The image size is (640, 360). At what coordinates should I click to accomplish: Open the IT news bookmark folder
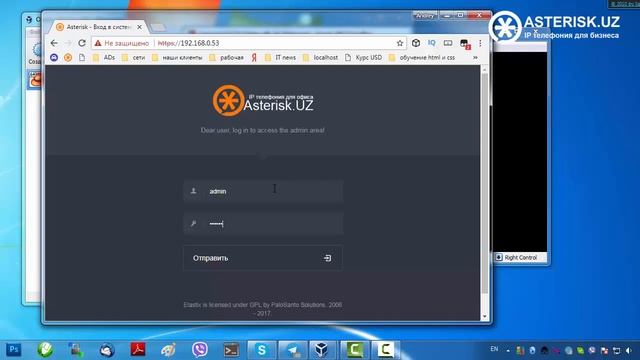click(280, 58)
